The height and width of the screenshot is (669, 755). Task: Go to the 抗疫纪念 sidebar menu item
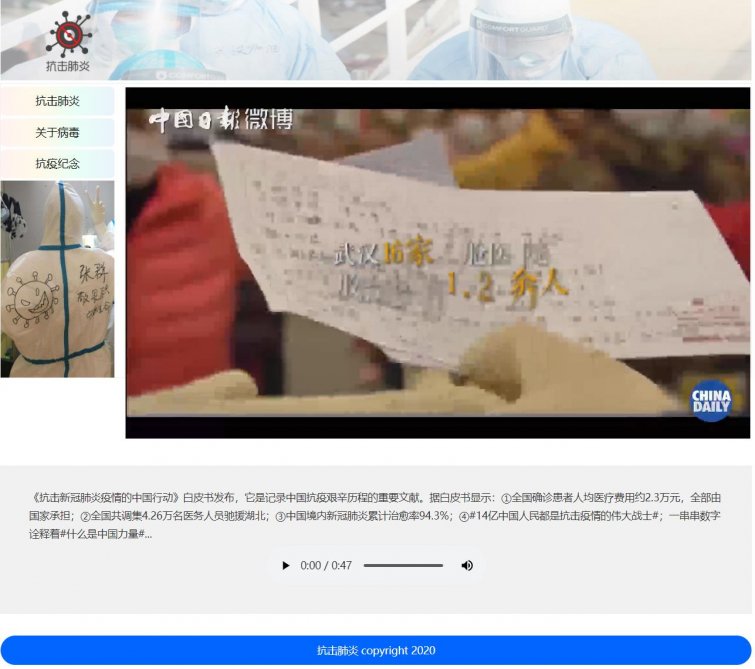(x=58, y=163)
